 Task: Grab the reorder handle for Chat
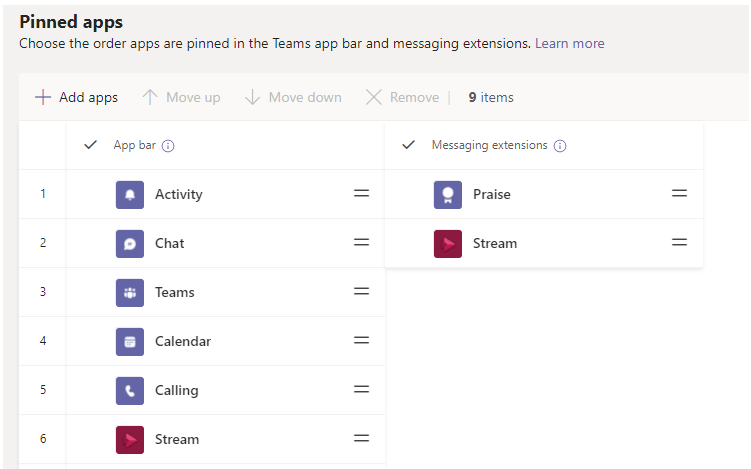pyautogui.click(x=362, y=242)
